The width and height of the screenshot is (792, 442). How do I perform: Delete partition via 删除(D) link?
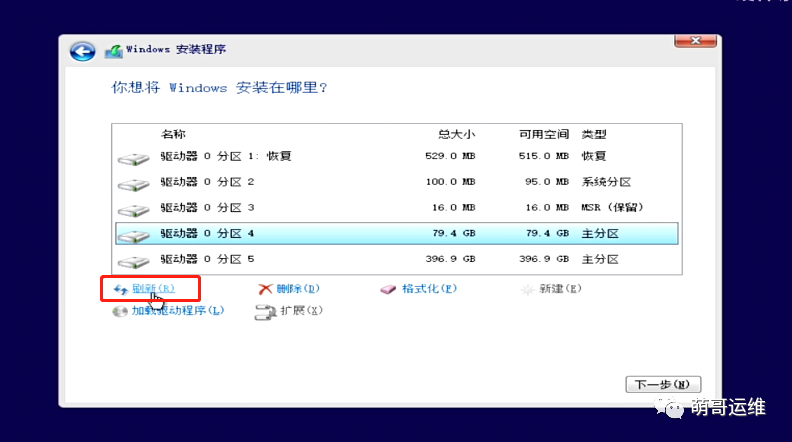pos(298,288)
